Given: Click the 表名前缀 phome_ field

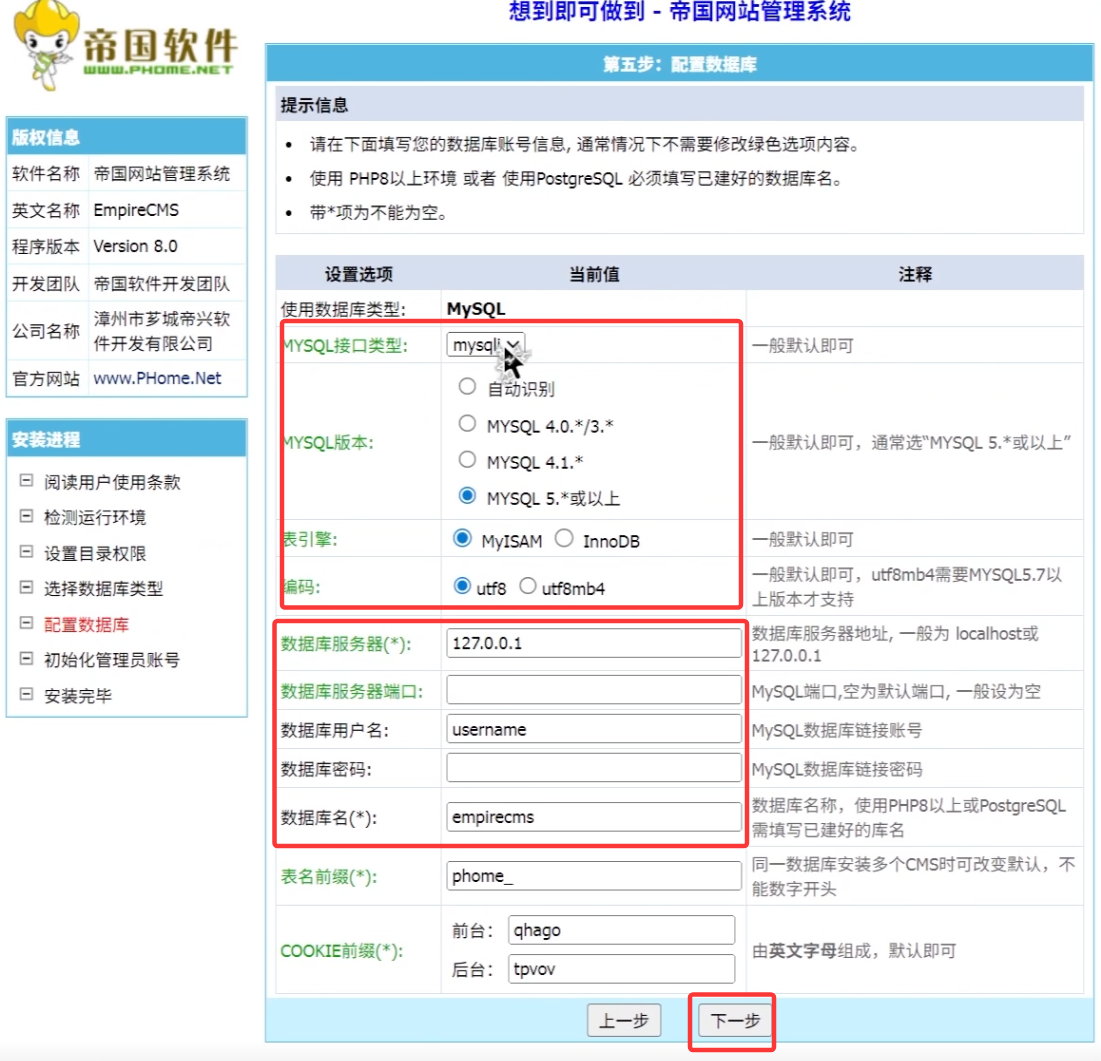Looking at the screenshot, I should [594, 876].
